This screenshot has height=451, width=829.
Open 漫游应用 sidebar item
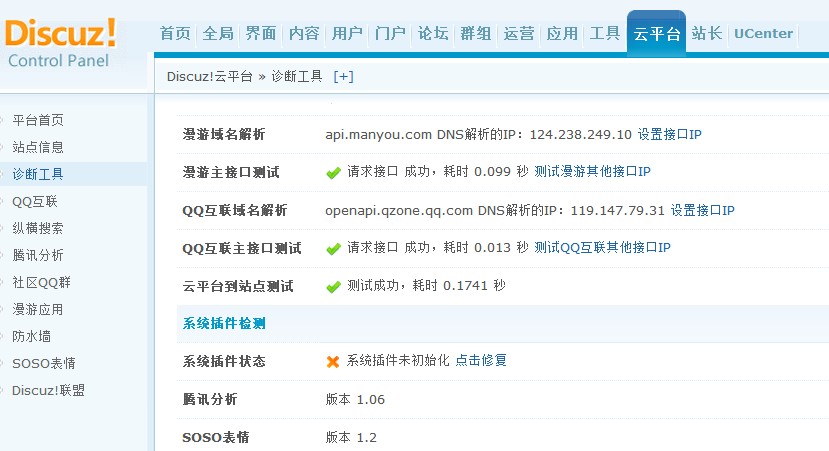[38, 309]
